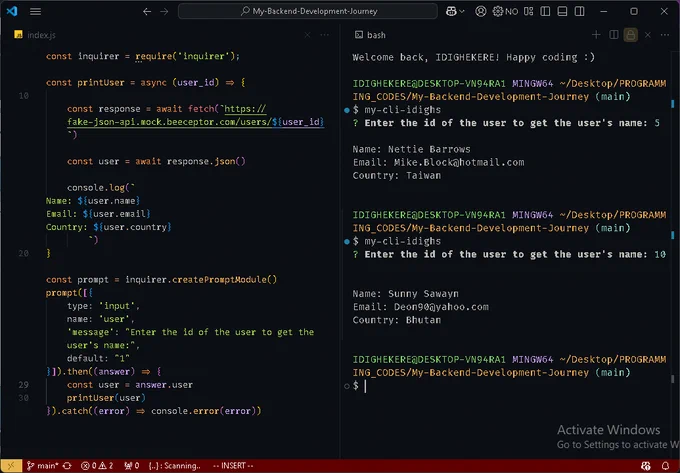The image size is (680, 473).
Task: Click 'Email: Mike.Block@hotmail.com' in terminal
Action: coord(438,163)
